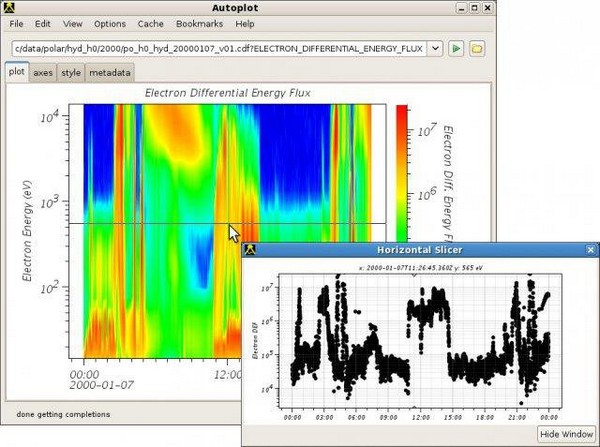
Task: Open the Edit menu
Action: 43,23
